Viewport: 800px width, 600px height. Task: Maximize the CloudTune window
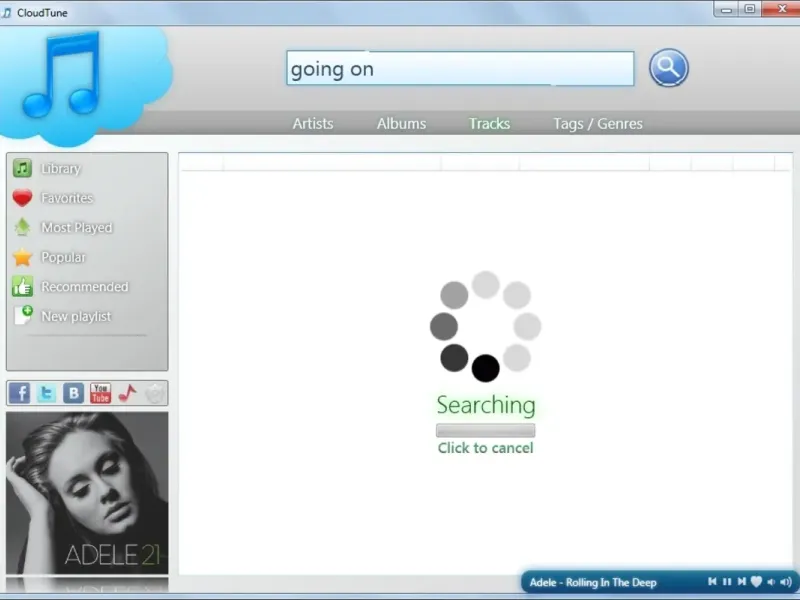750,9
